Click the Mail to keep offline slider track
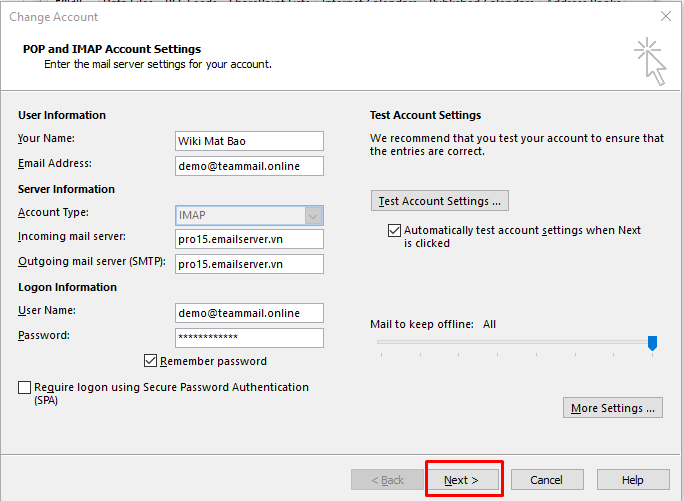 (x=510, y=342)
